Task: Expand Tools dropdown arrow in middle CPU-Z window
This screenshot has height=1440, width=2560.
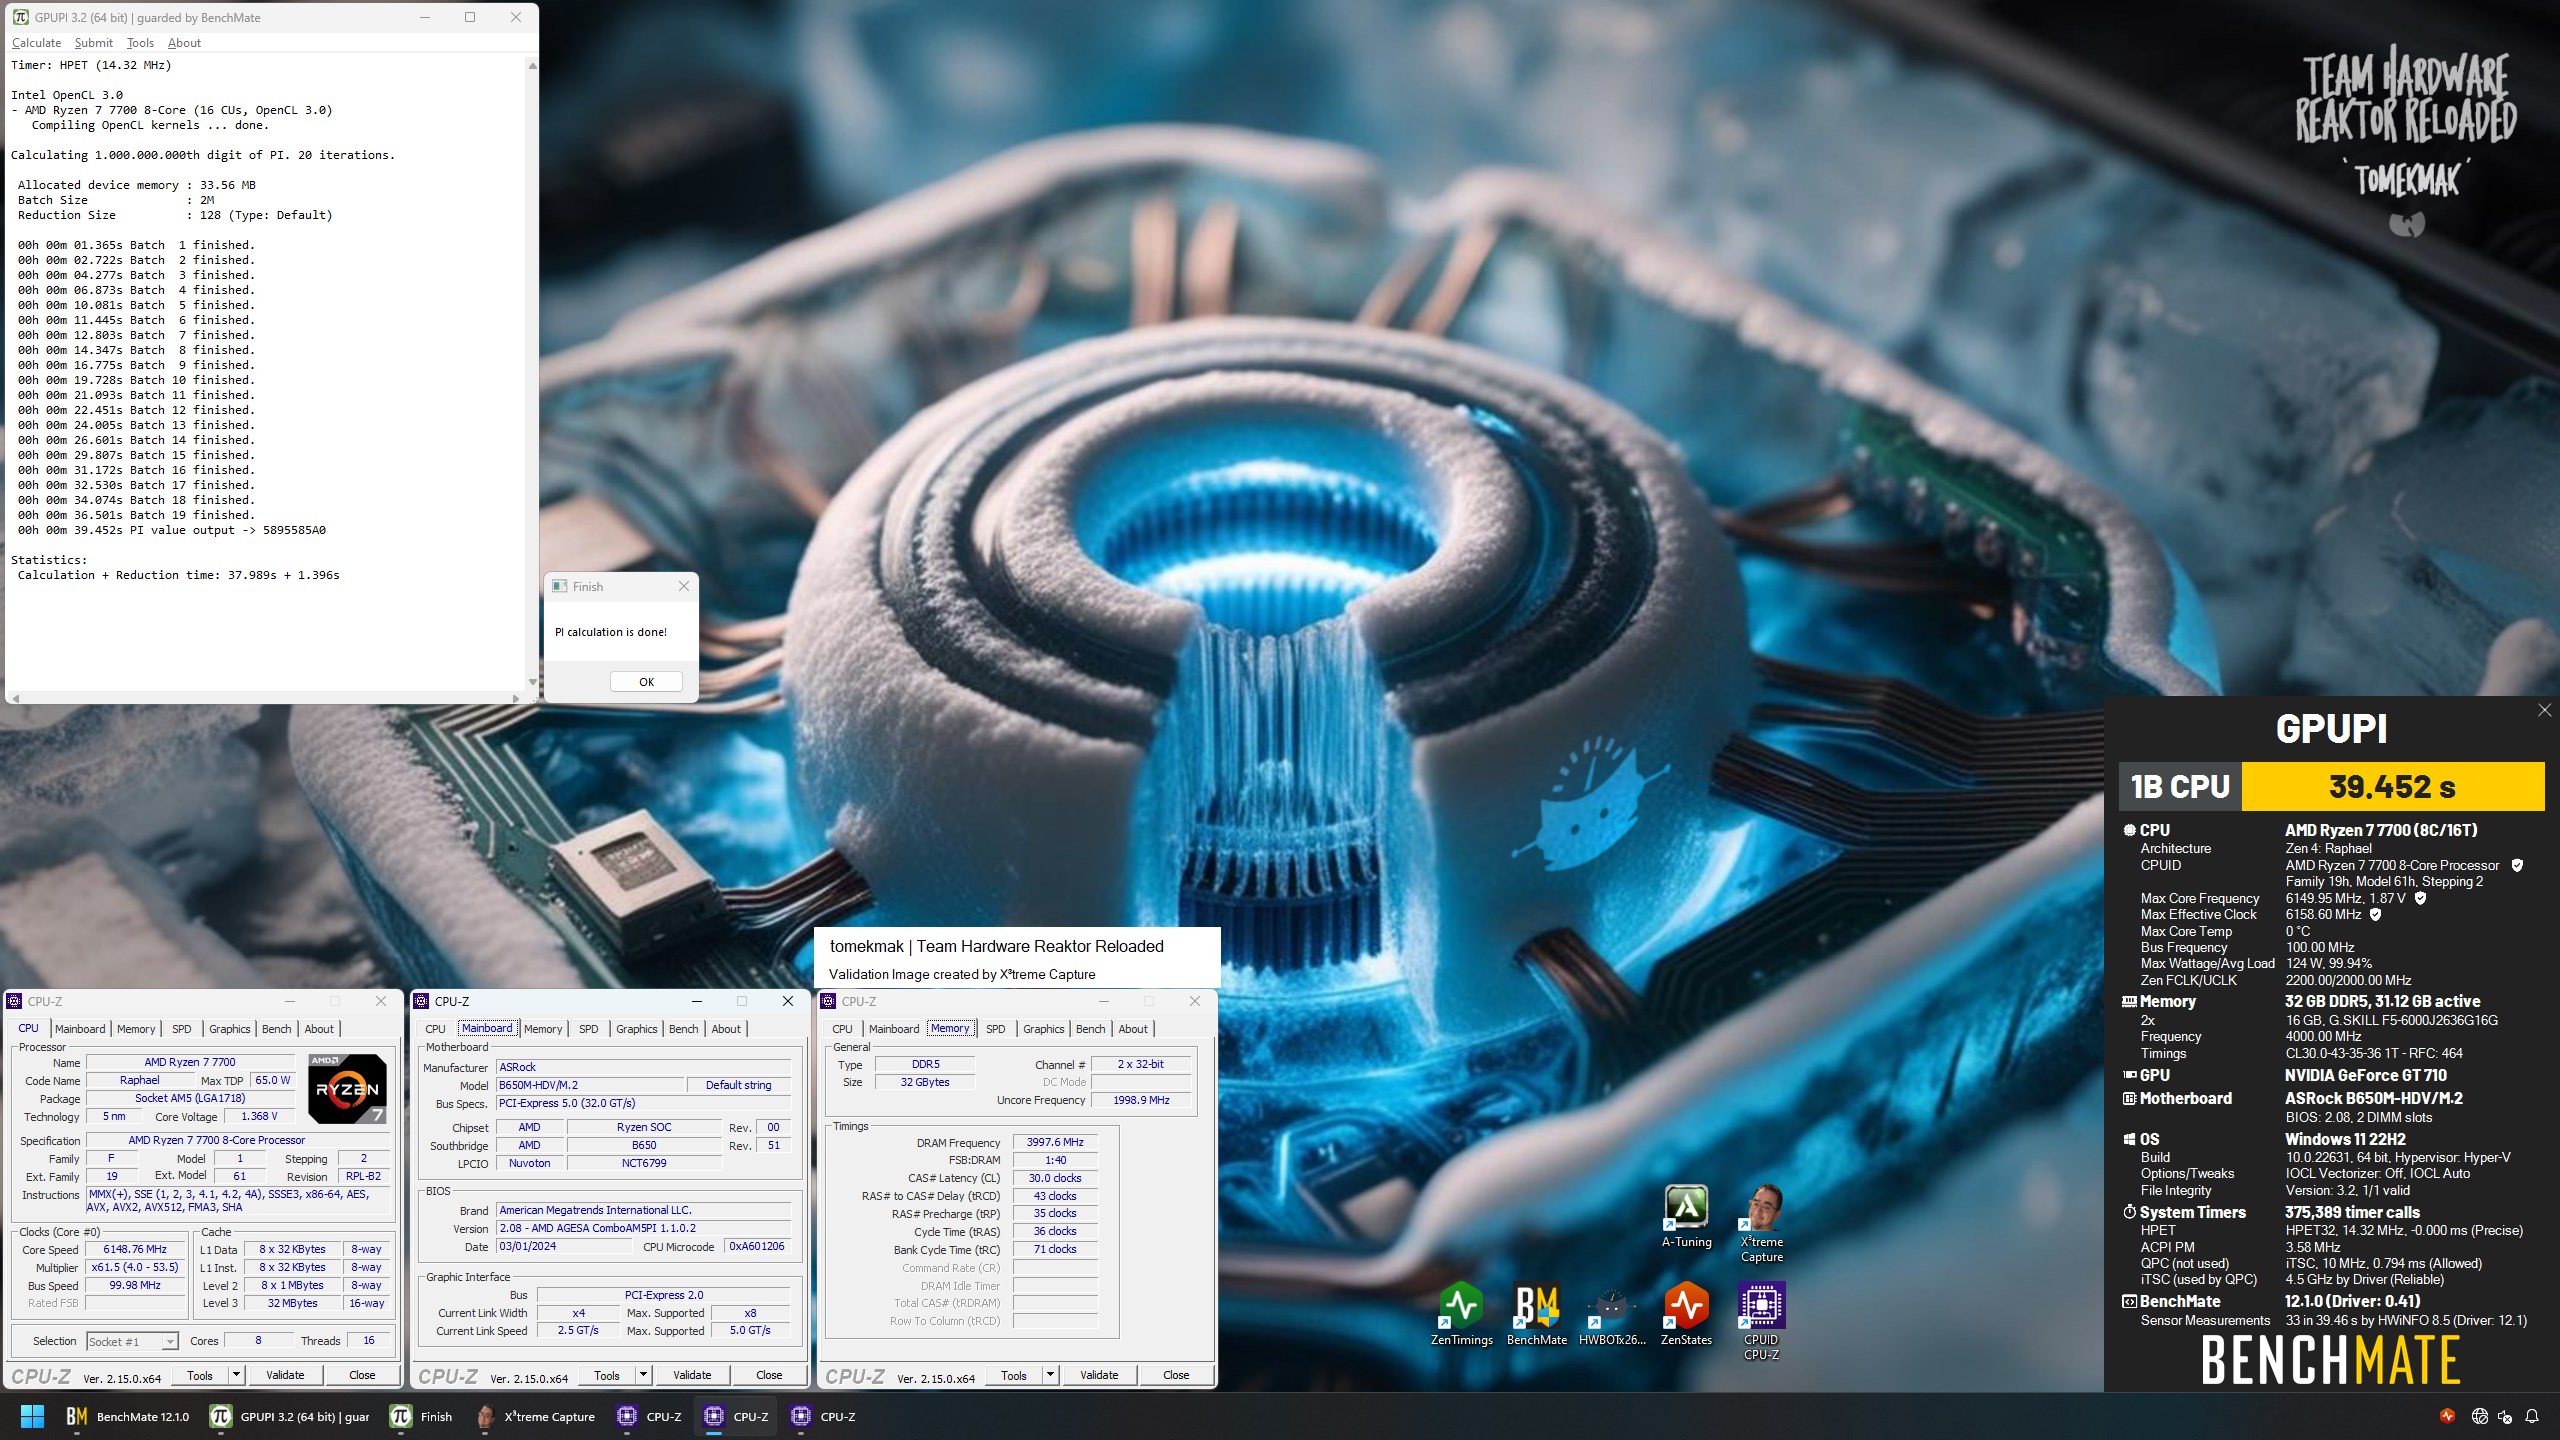Action: tap(644, 1375)
